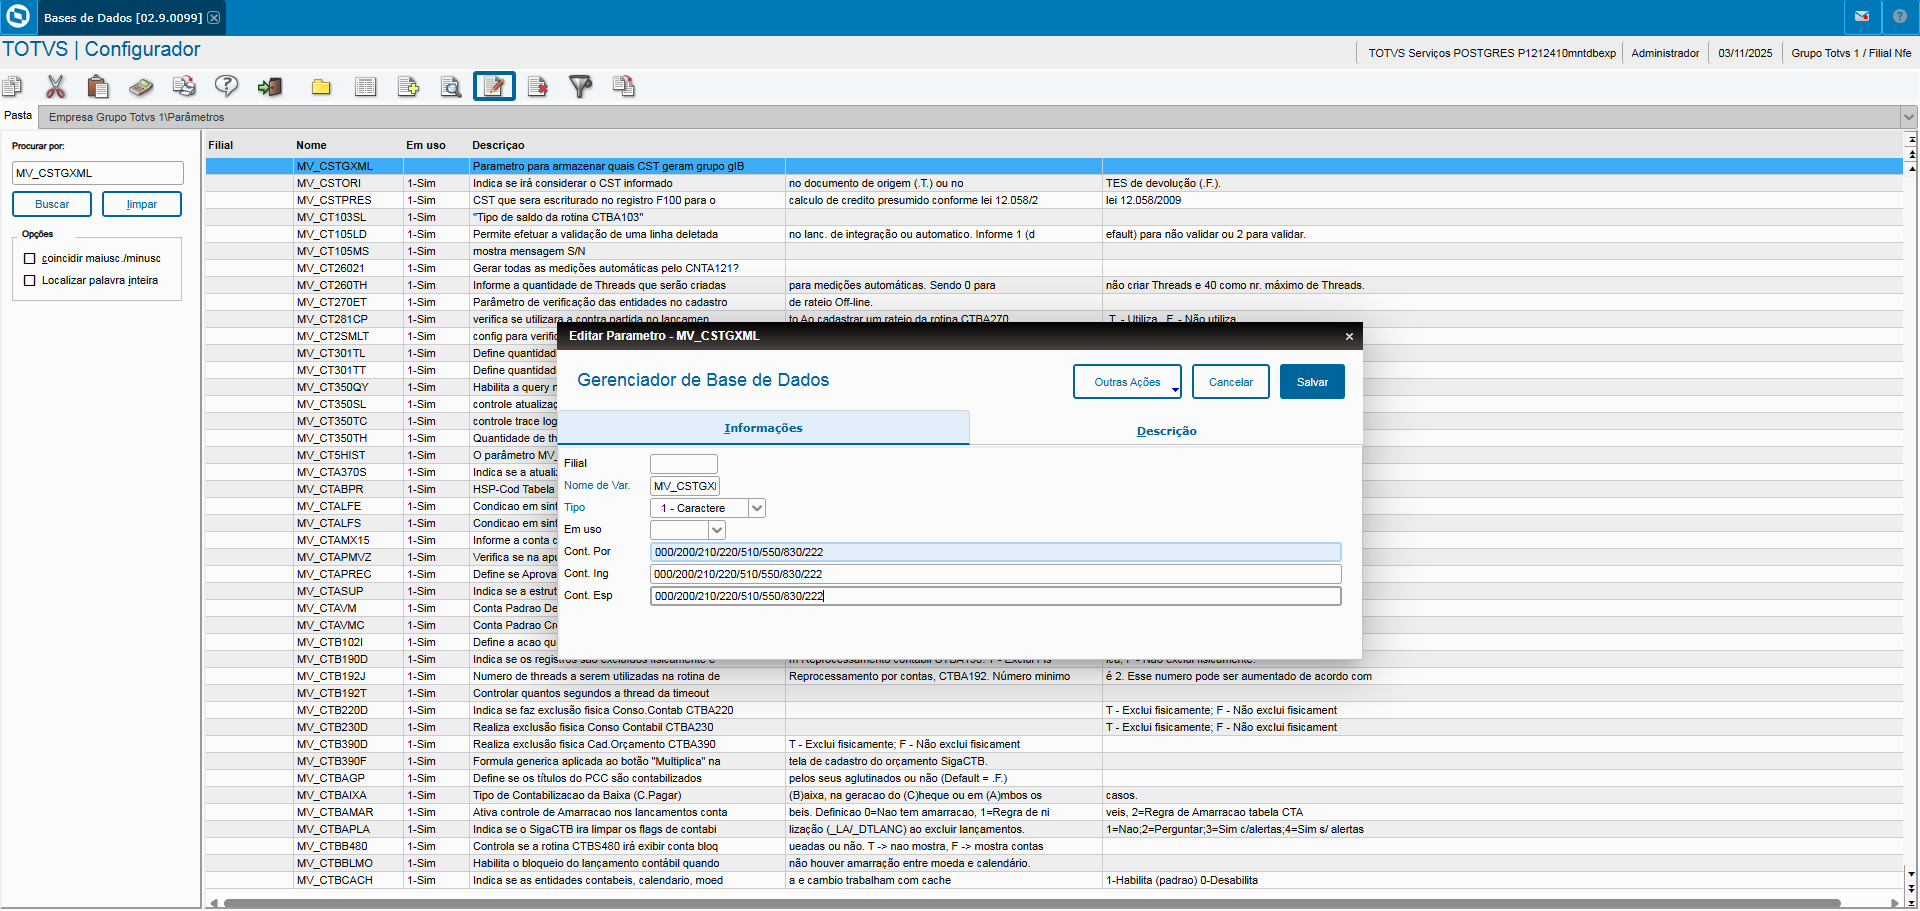Open the Tipo dropdown

point(757,508)
